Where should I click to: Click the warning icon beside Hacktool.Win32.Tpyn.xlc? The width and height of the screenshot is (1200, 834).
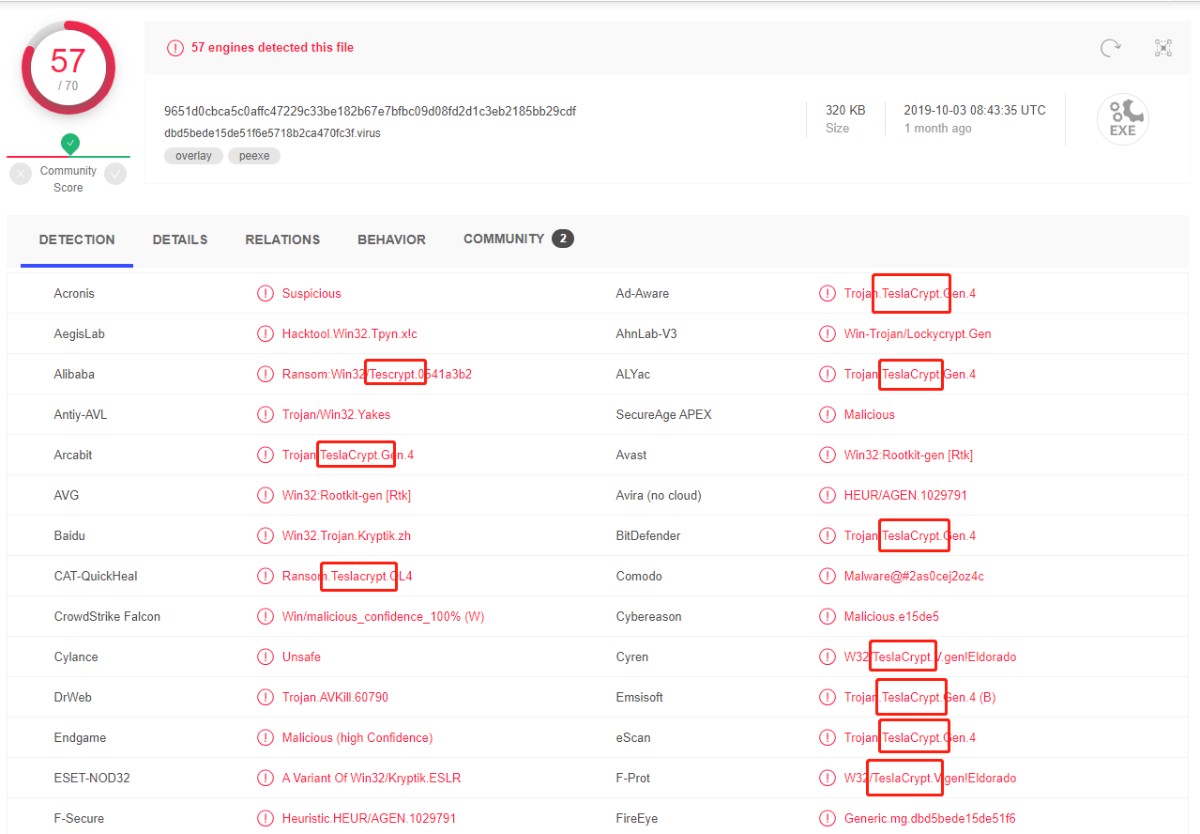pyautogui.click(x=265, y=334)
